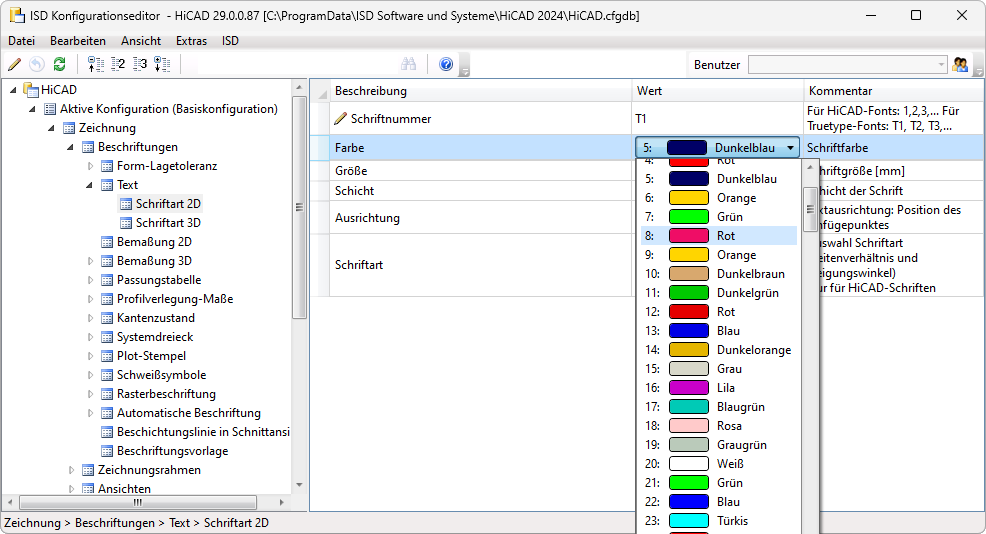This screenshot has height=534, width=986.
Task: Click the T1 value of Schriftnummer
Action: pyautogui.click(x=641, y=118)
